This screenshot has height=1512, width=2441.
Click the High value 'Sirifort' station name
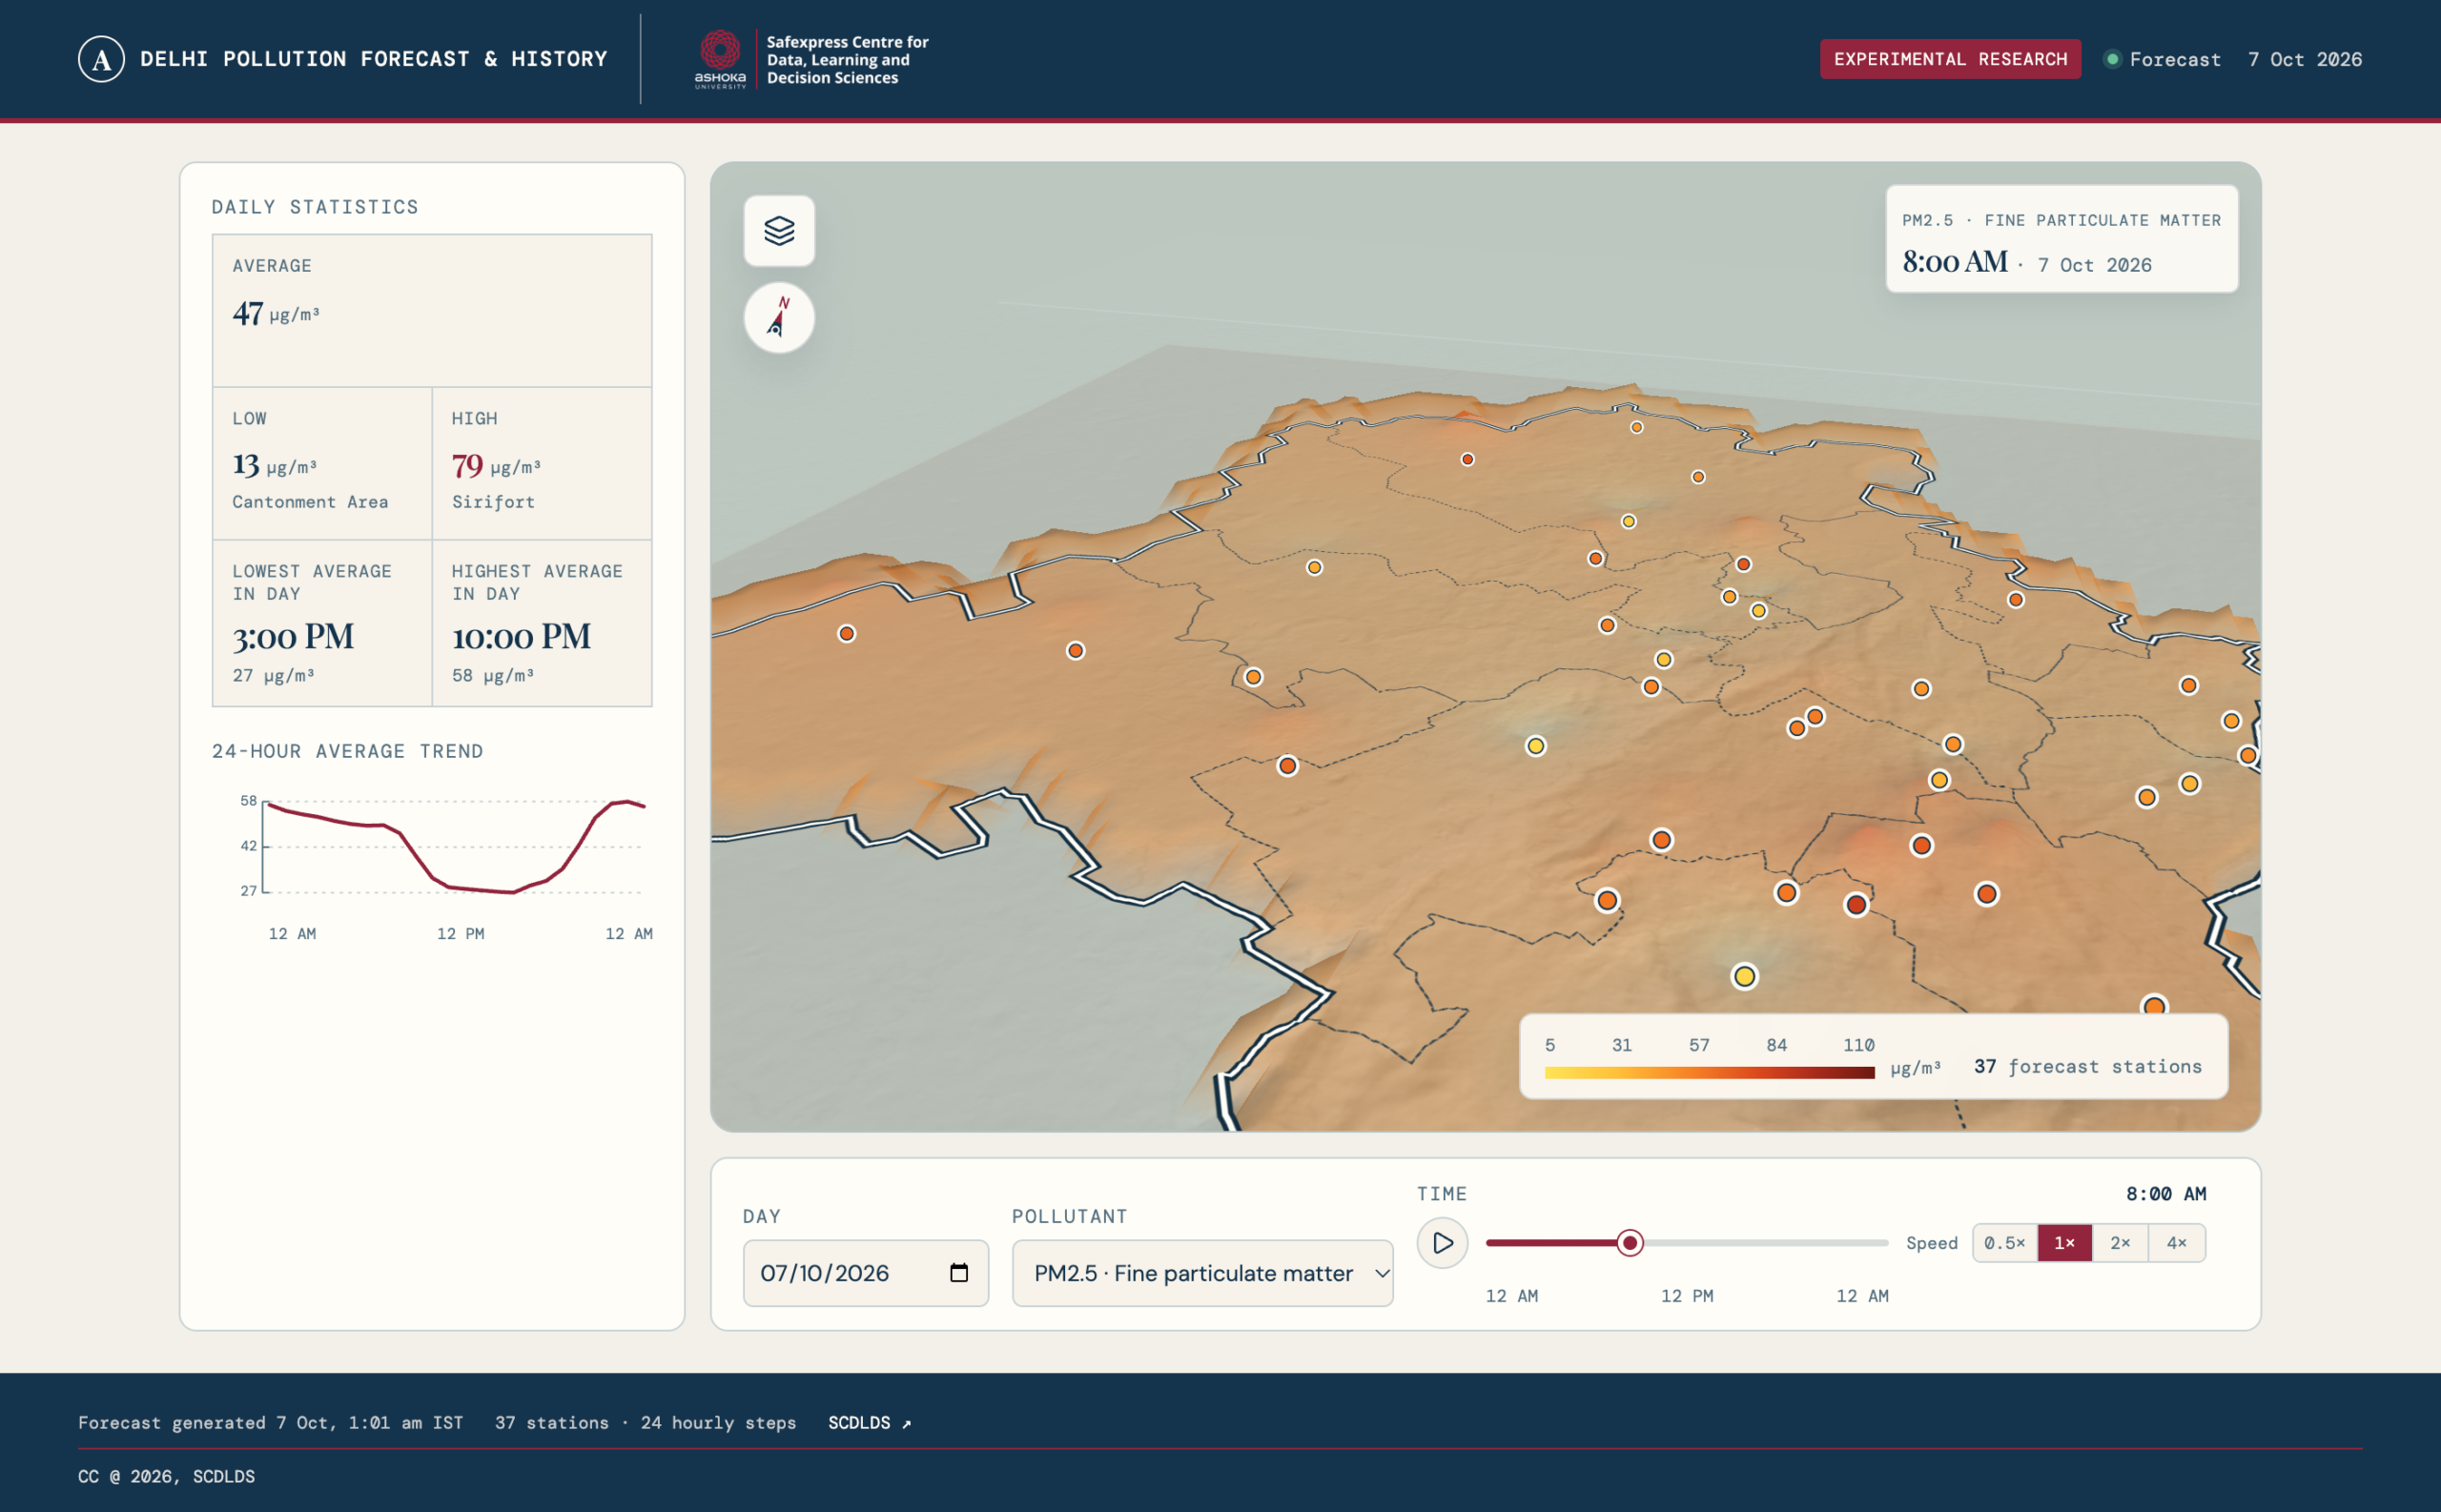493,502
